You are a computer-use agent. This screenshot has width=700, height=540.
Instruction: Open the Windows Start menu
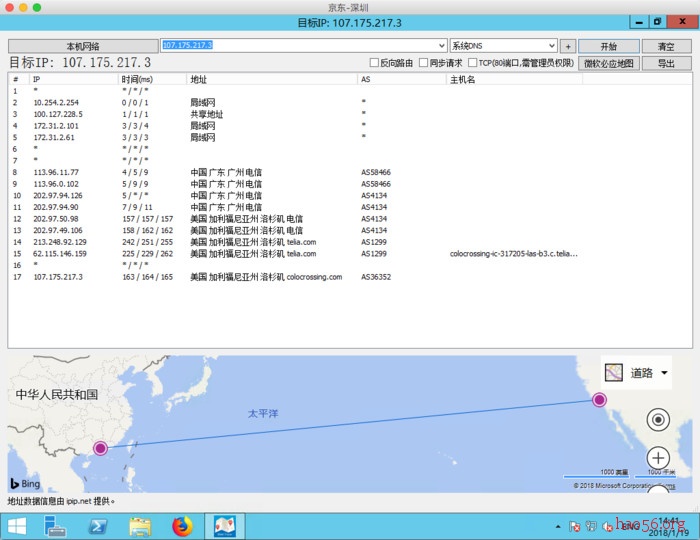click(x=17, y=527)
